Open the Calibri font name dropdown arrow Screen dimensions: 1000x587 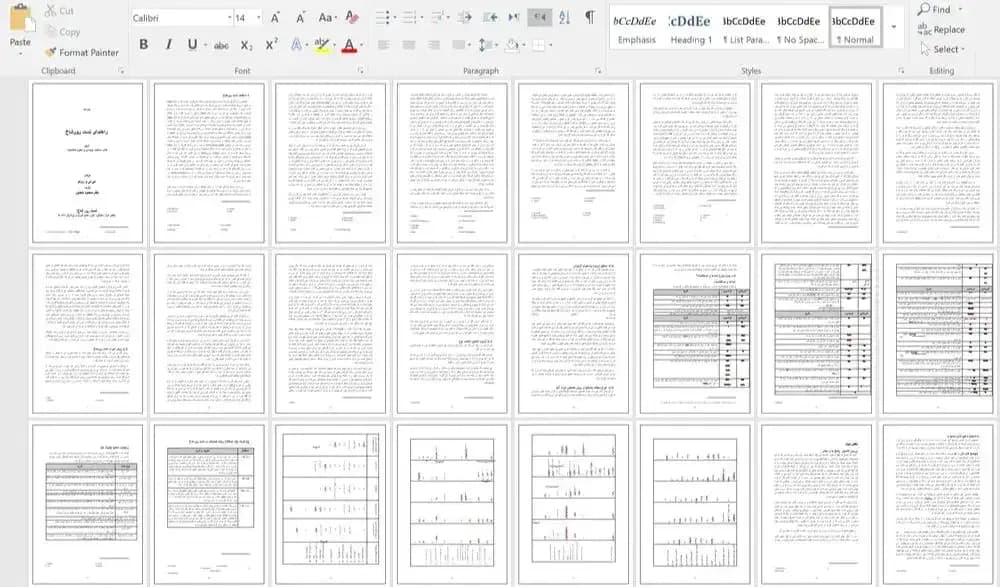[x=230, y=18]
